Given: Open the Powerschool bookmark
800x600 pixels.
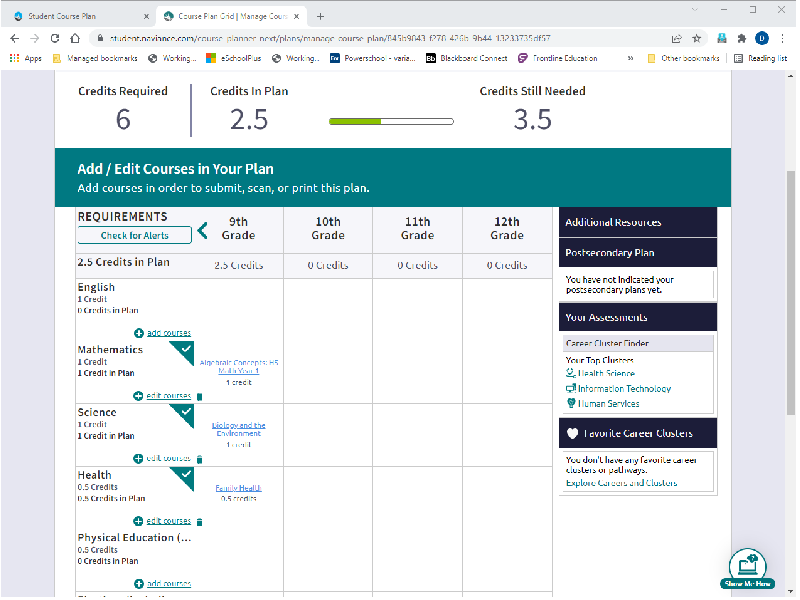Looking at the screenshot, I should coord(373,58).
